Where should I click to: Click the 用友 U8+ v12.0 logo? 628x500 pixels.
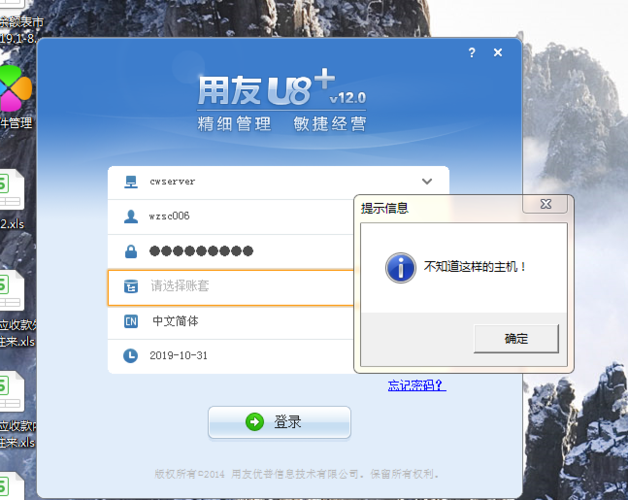coord(282,87)
